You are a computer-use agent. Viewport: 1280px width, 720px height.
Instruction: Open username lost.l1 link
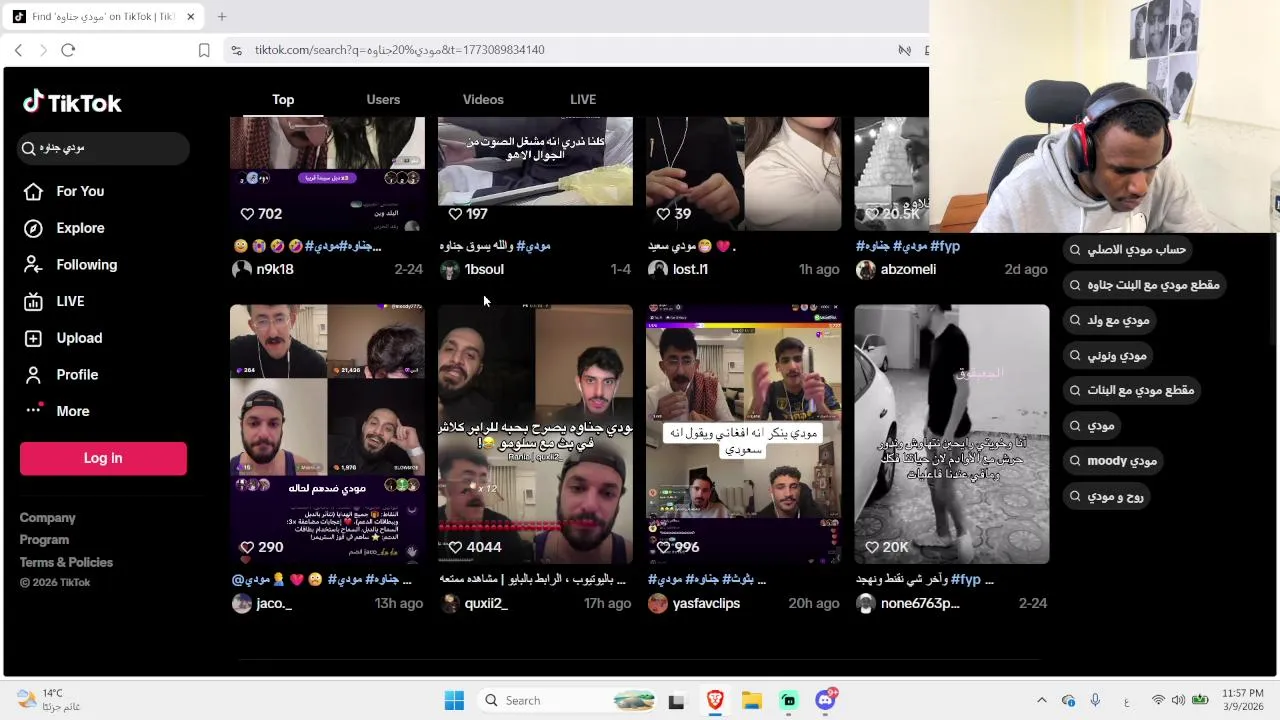[690, 269]
